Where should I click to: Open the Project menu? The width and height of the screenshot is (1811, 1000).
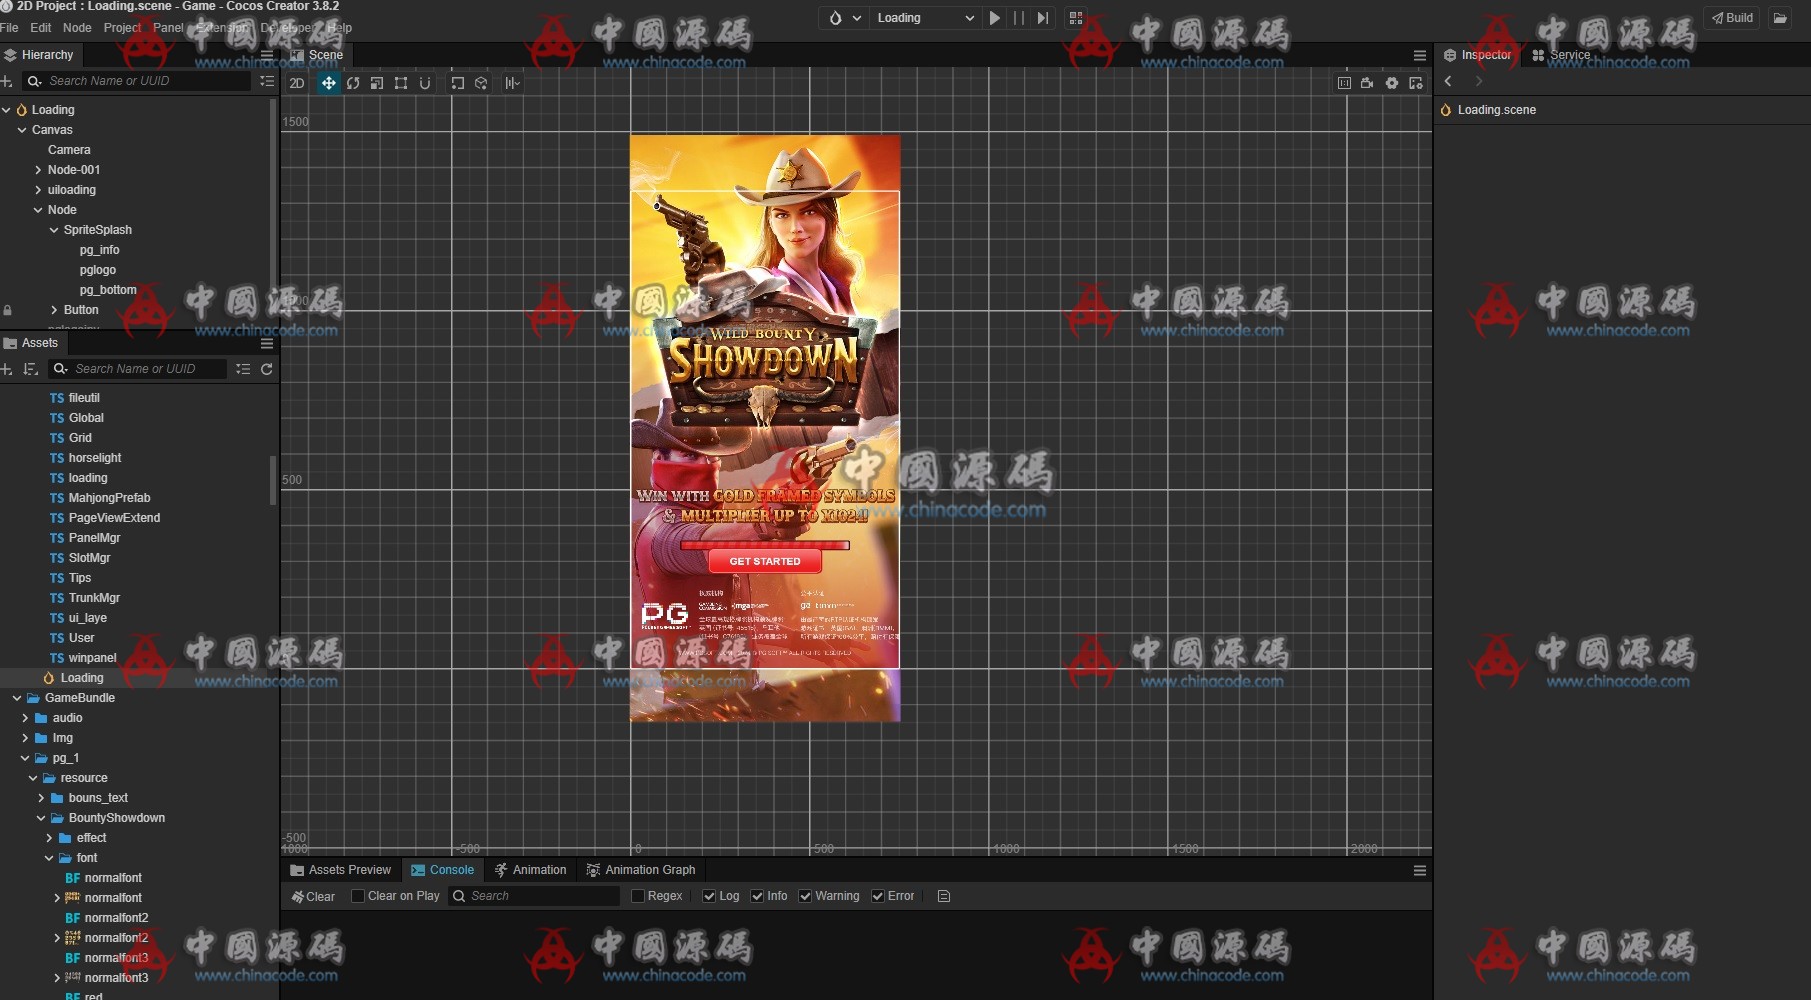122,28
